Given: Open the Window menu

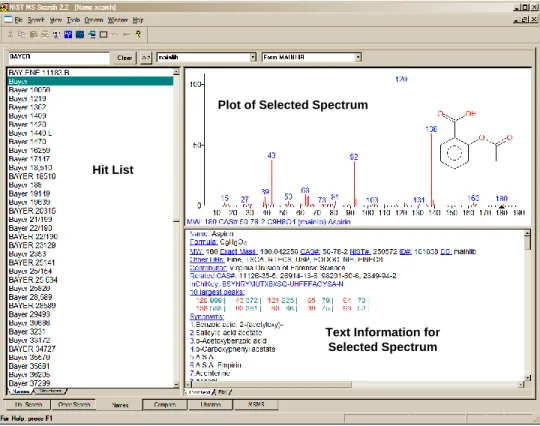Looking at the screenshot, I should [x=118, y=20].
